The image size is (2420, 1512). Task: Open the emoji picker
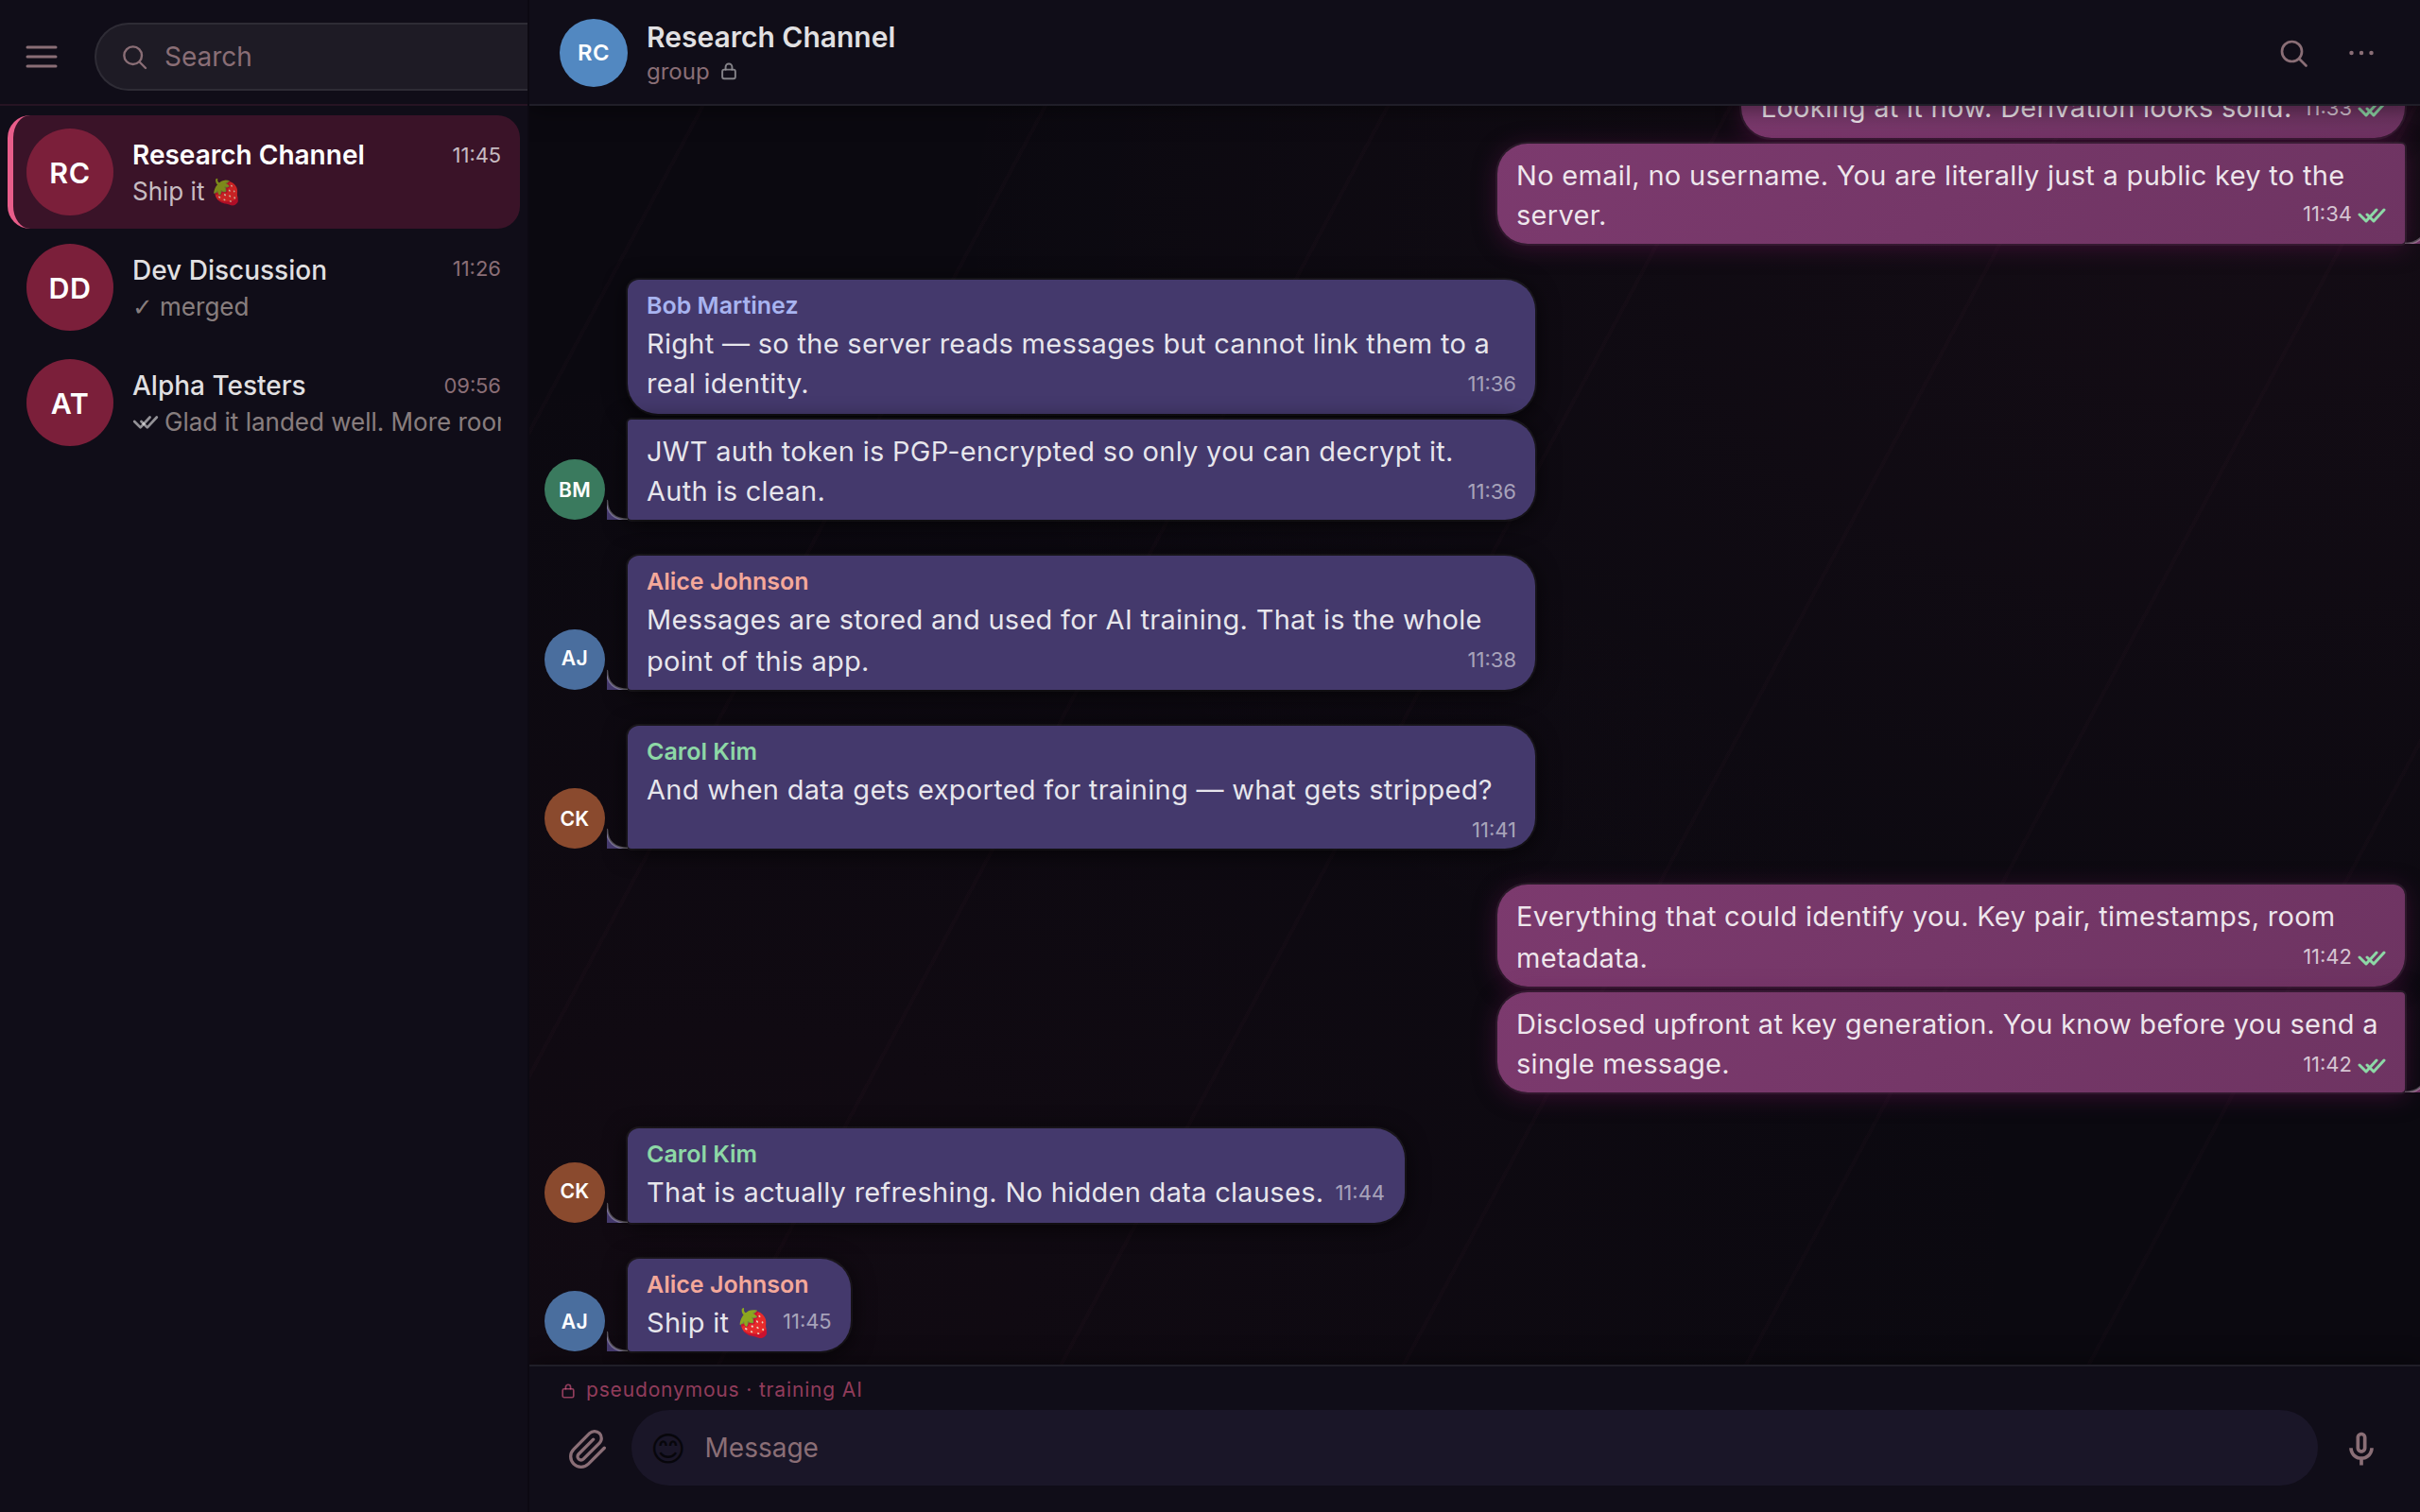pos(667,1448)
